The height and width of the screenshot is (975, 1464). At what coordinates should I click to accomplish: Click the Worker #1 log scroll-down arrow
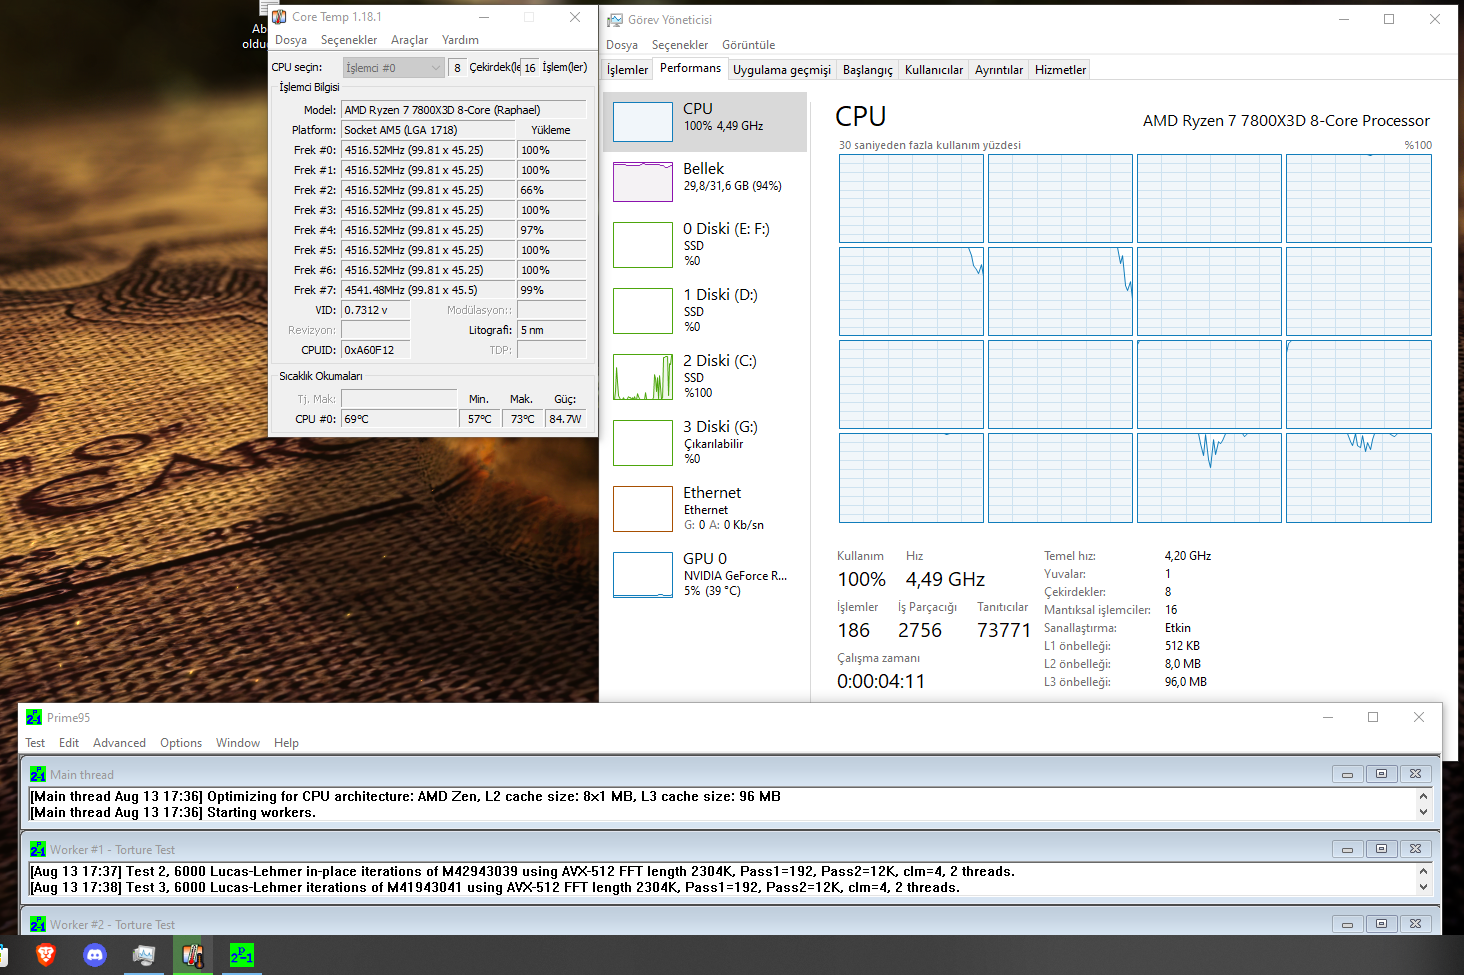coord(1423,887)
